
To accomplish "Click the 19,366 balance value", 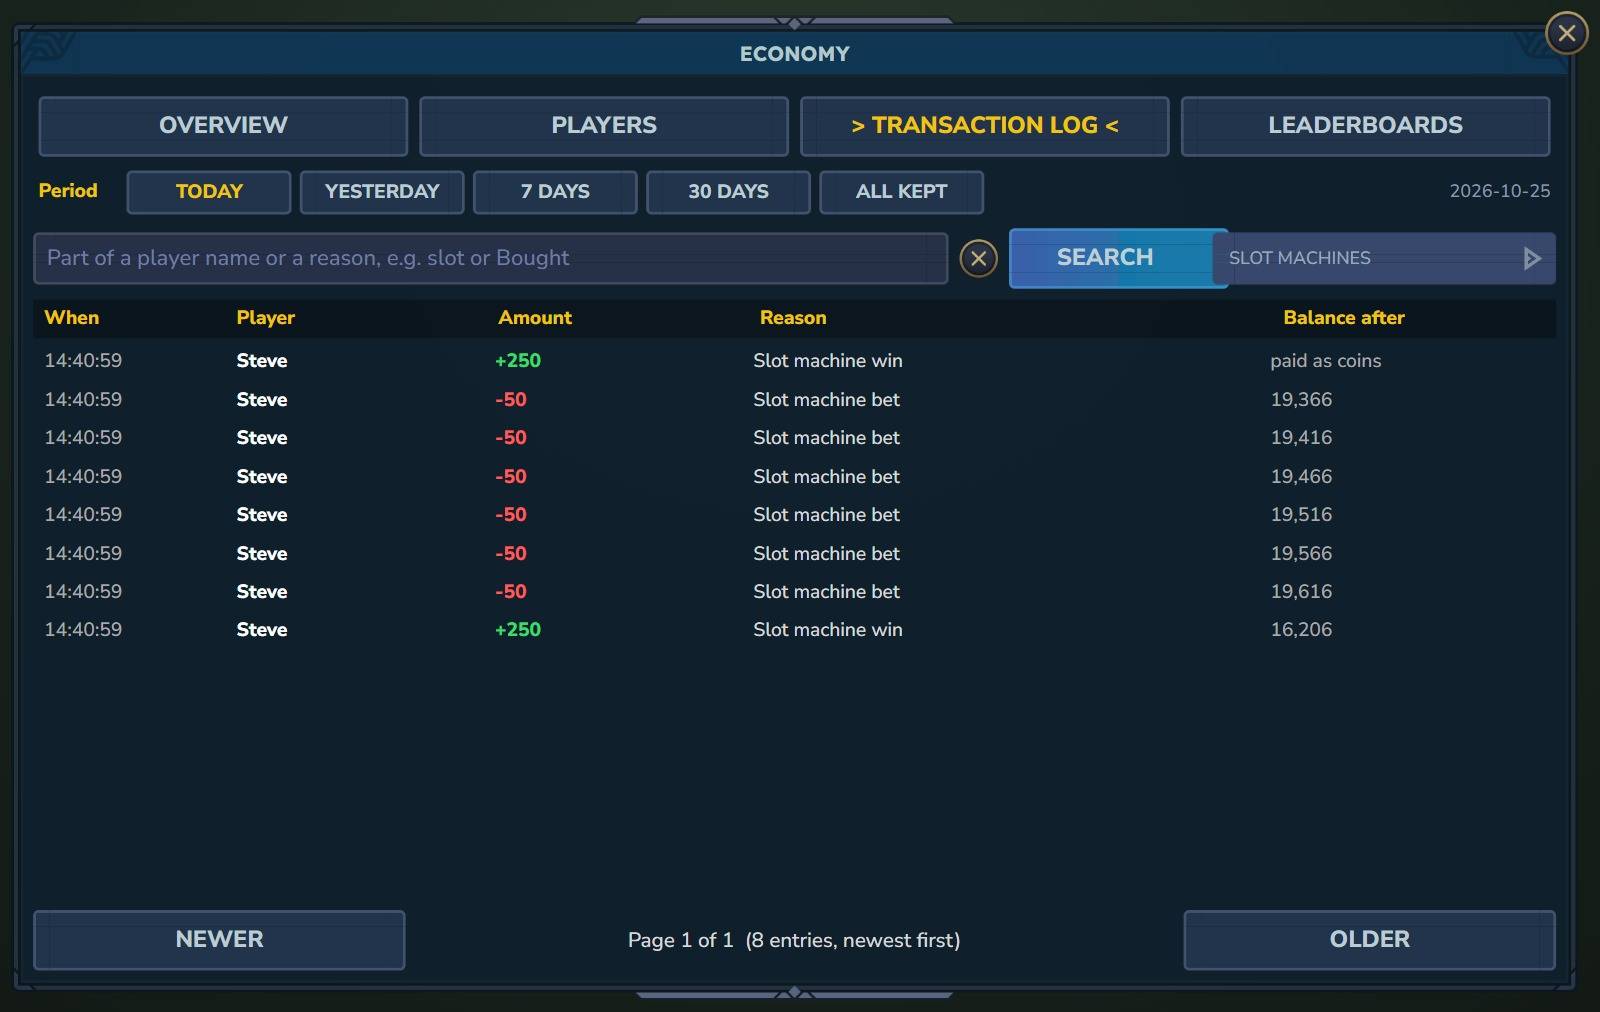I will click(x=1301, y=400).
